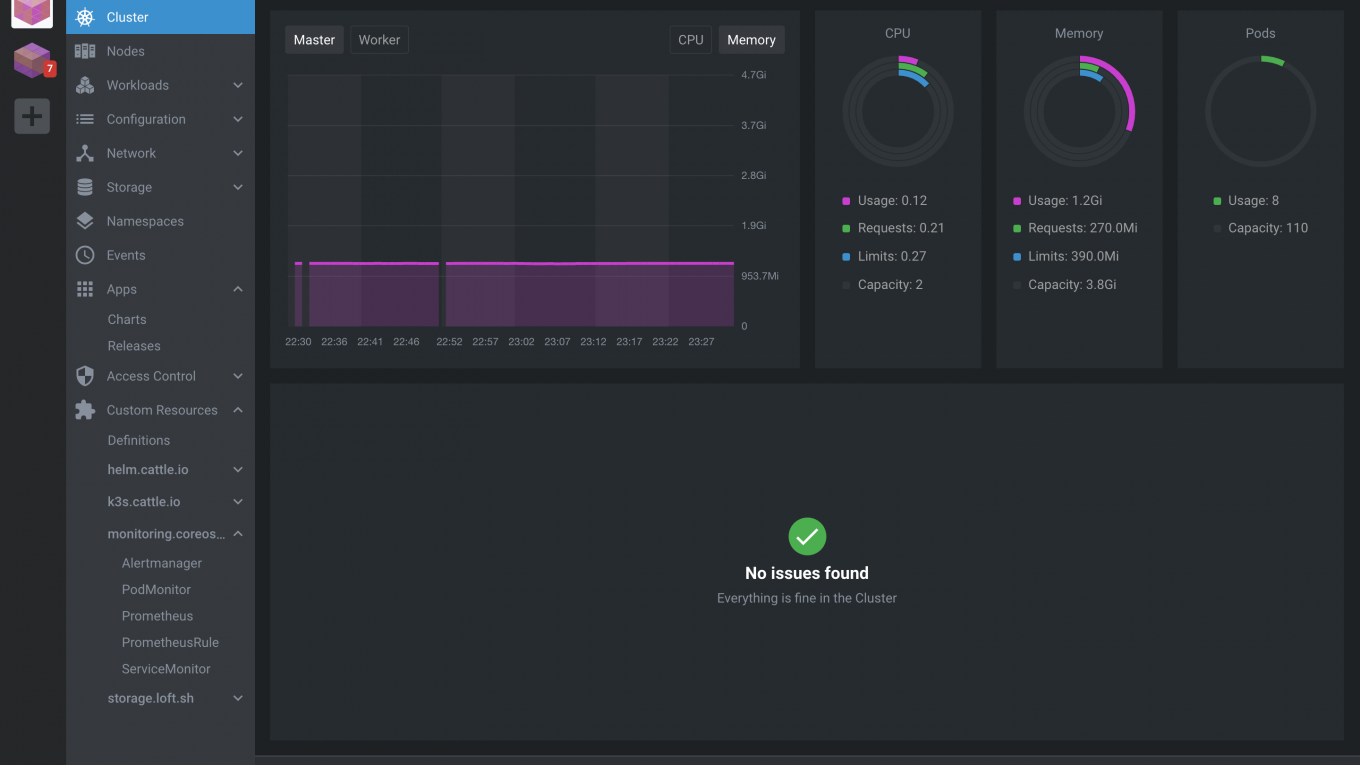Open Charts under Apps
Image resolution: width=1360 pixels, height=765 pixels.
[127, 319]
